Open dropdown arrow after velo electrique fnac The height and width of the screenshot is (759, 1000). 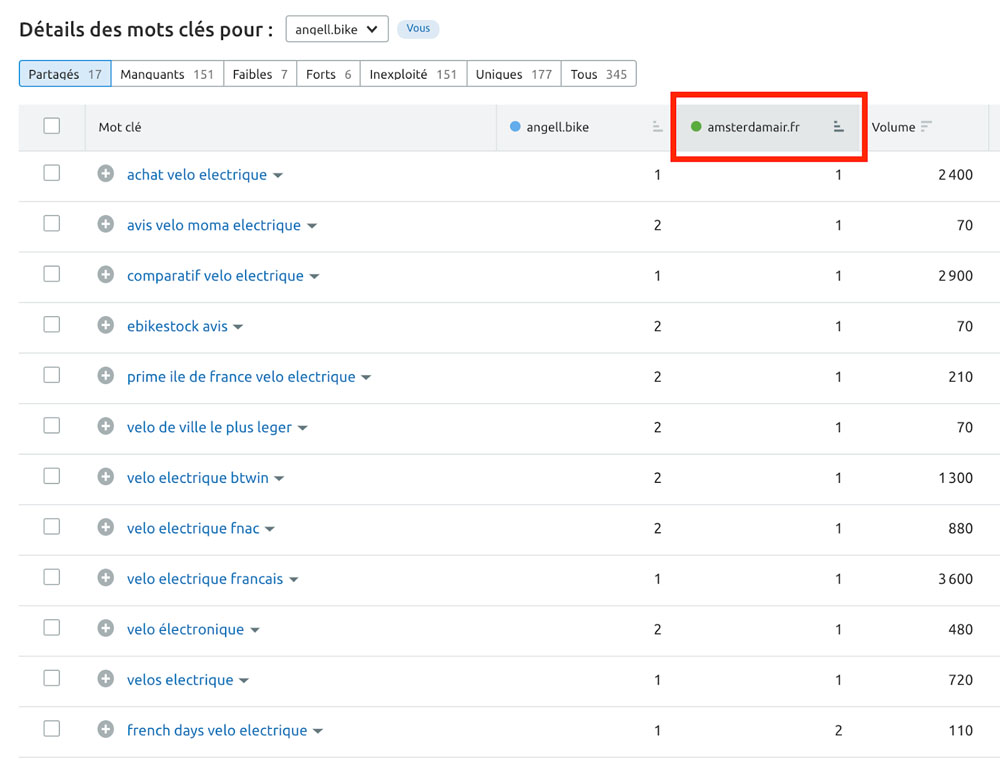(x=270, y=529)
